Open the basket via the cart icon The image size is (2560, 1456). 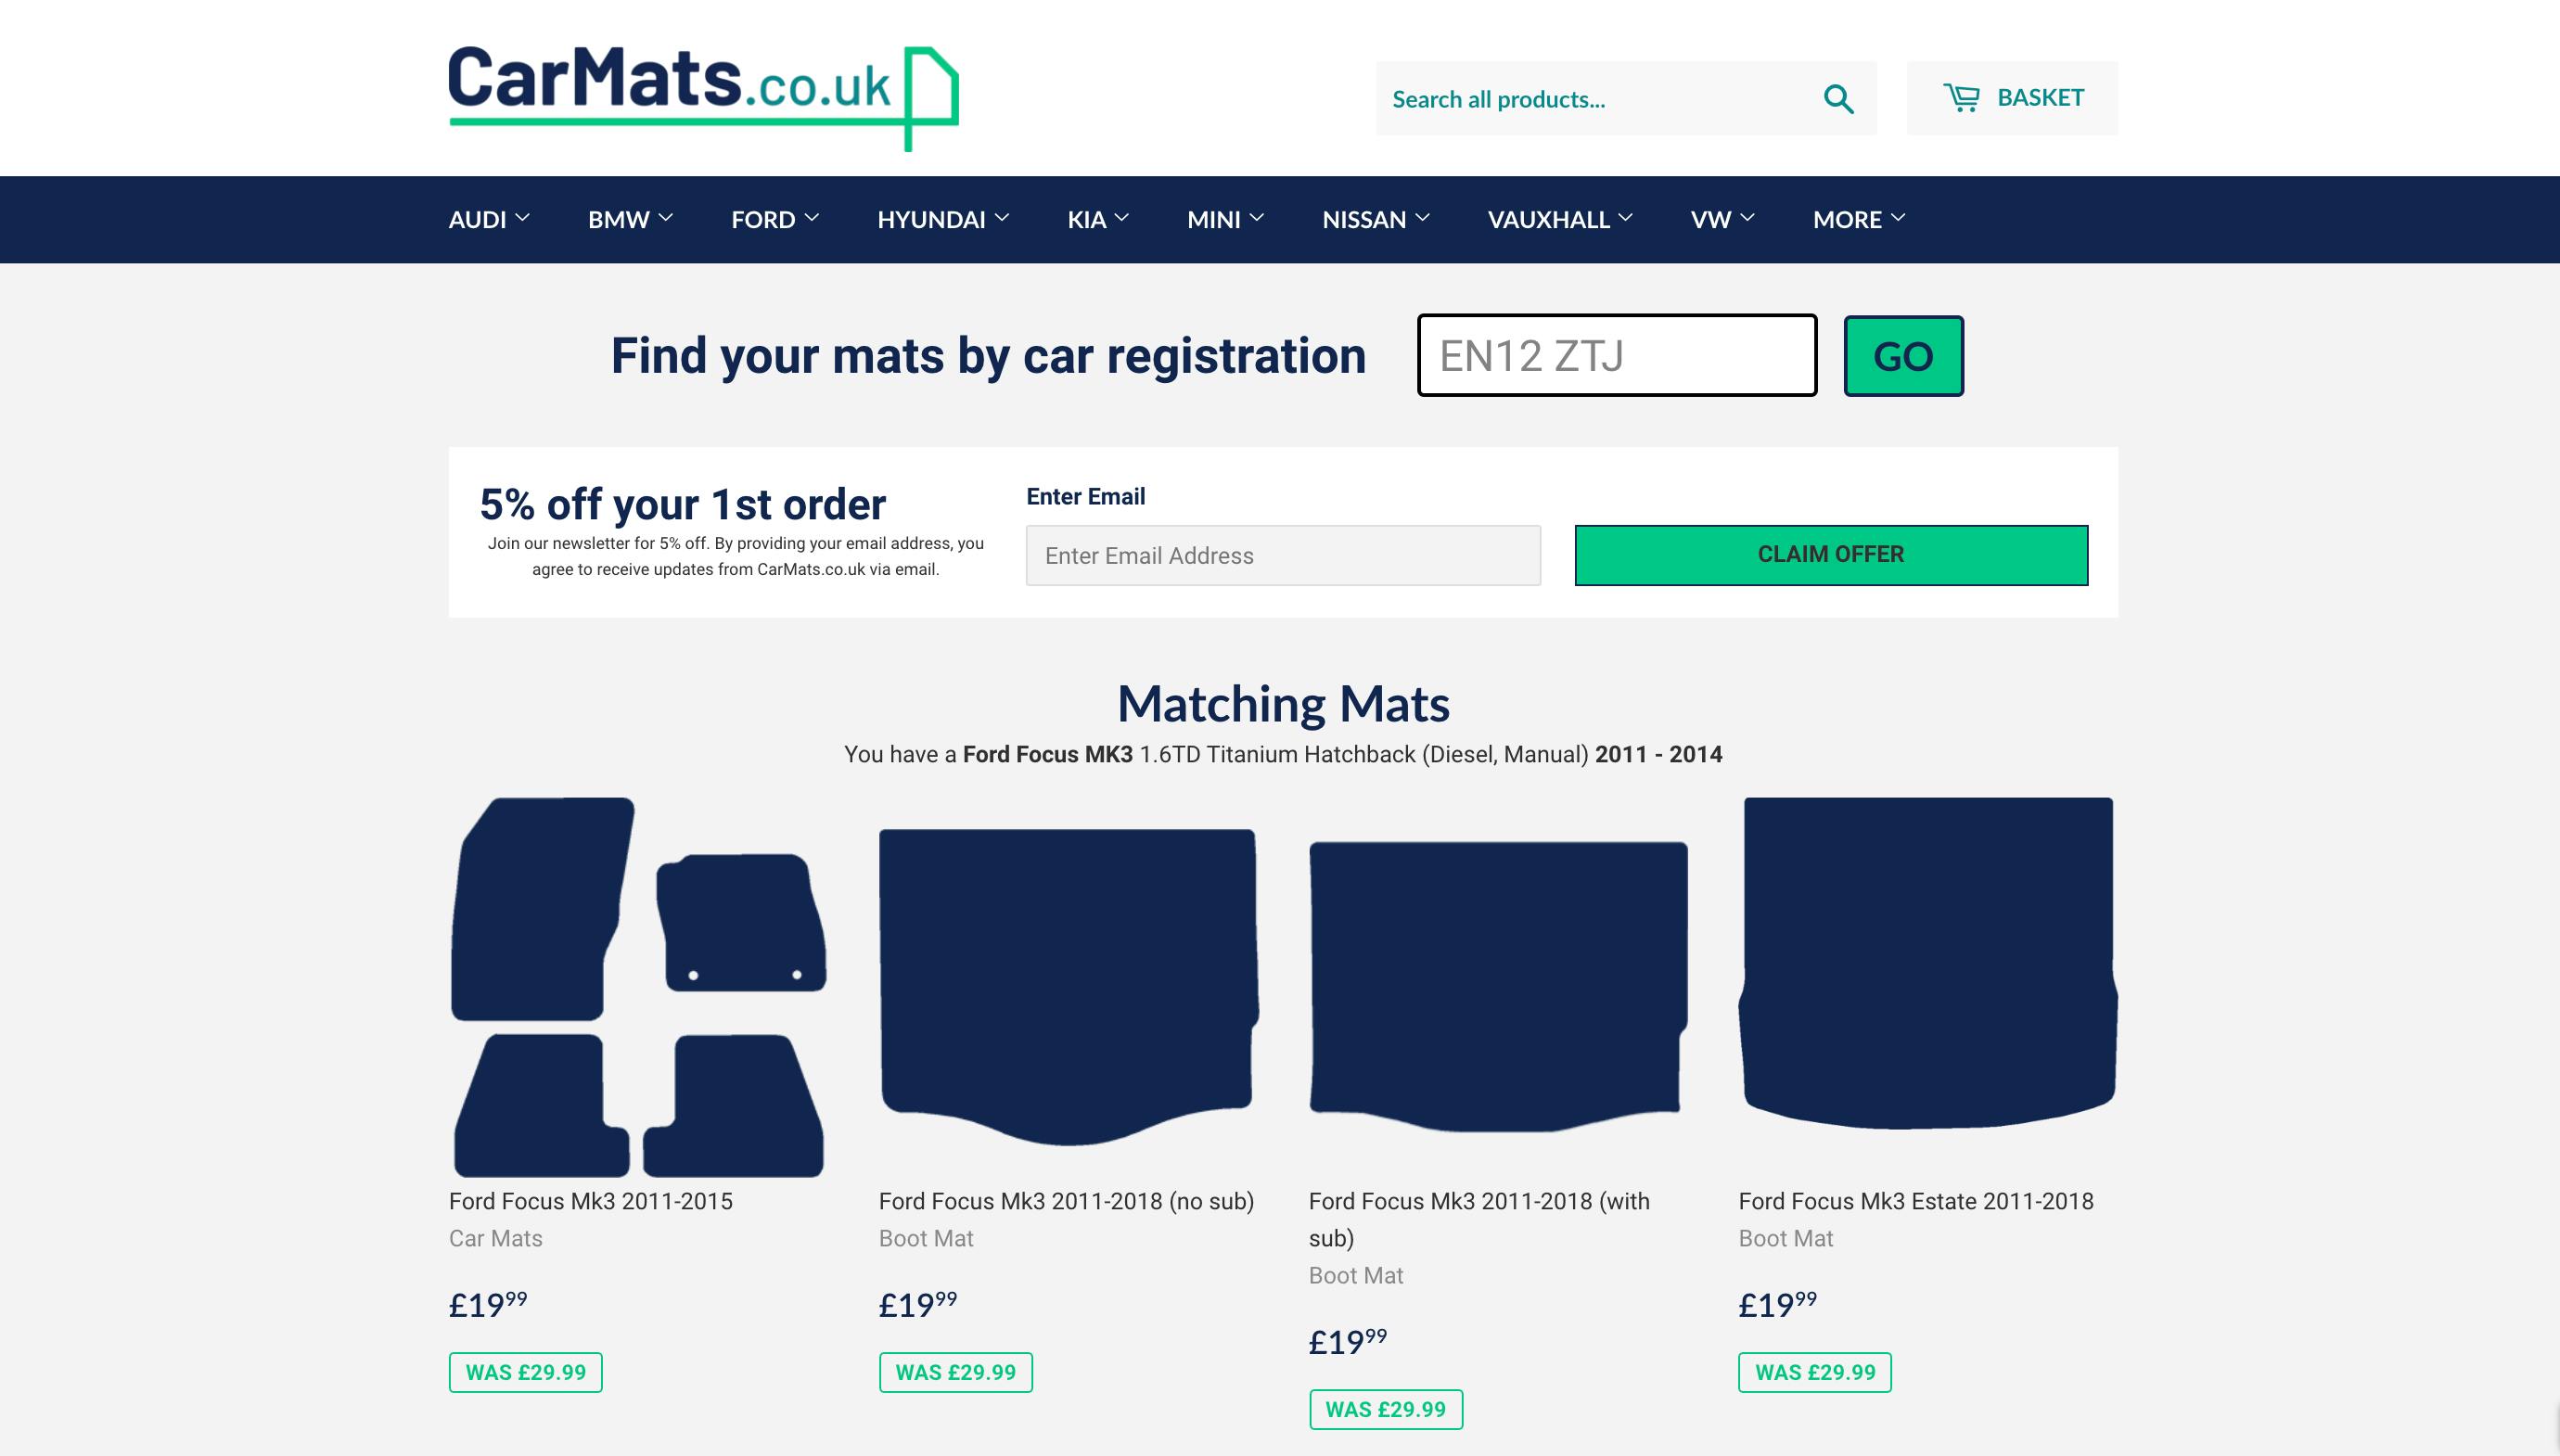tap(1964, 97)
